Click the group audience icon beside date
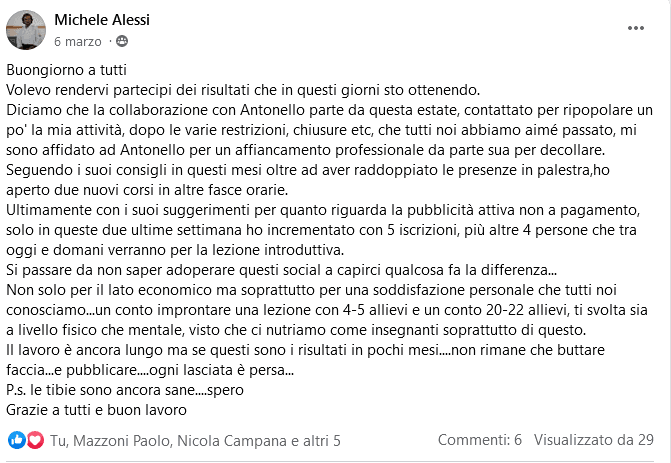This screenshot has width=671, height=463. click(x=122, y=42)
